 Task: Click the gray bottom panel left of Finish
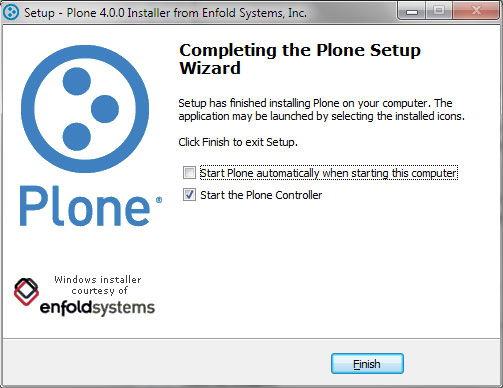pos(167,362)
